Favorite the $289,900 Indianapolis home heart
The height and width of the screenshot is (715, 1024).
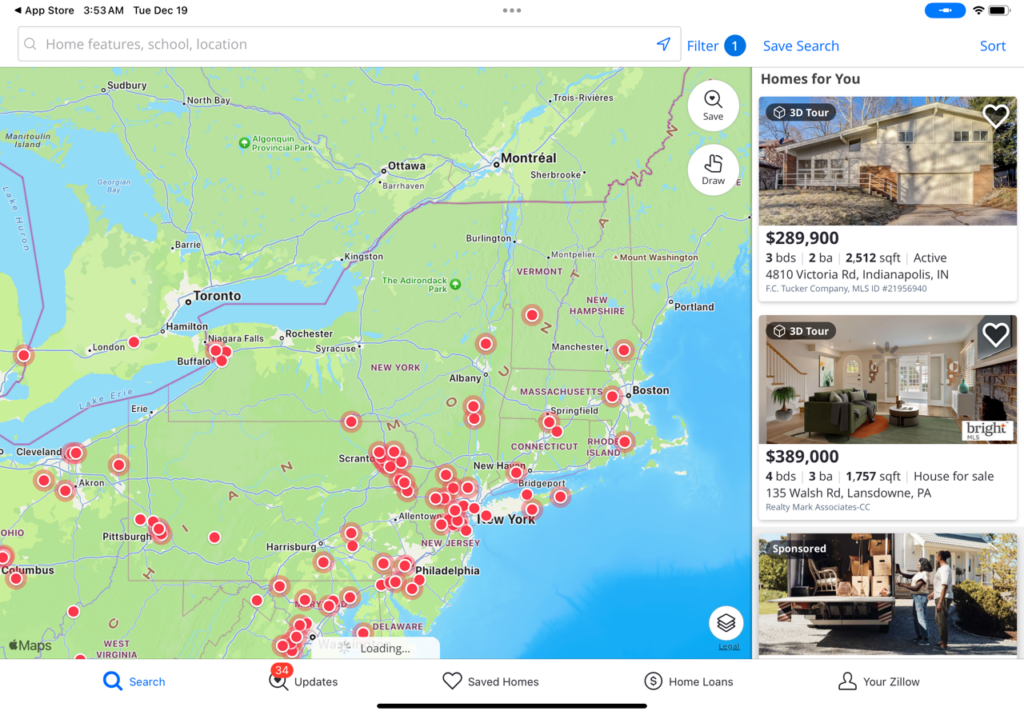pyautogui.click(x=995, y=116)
